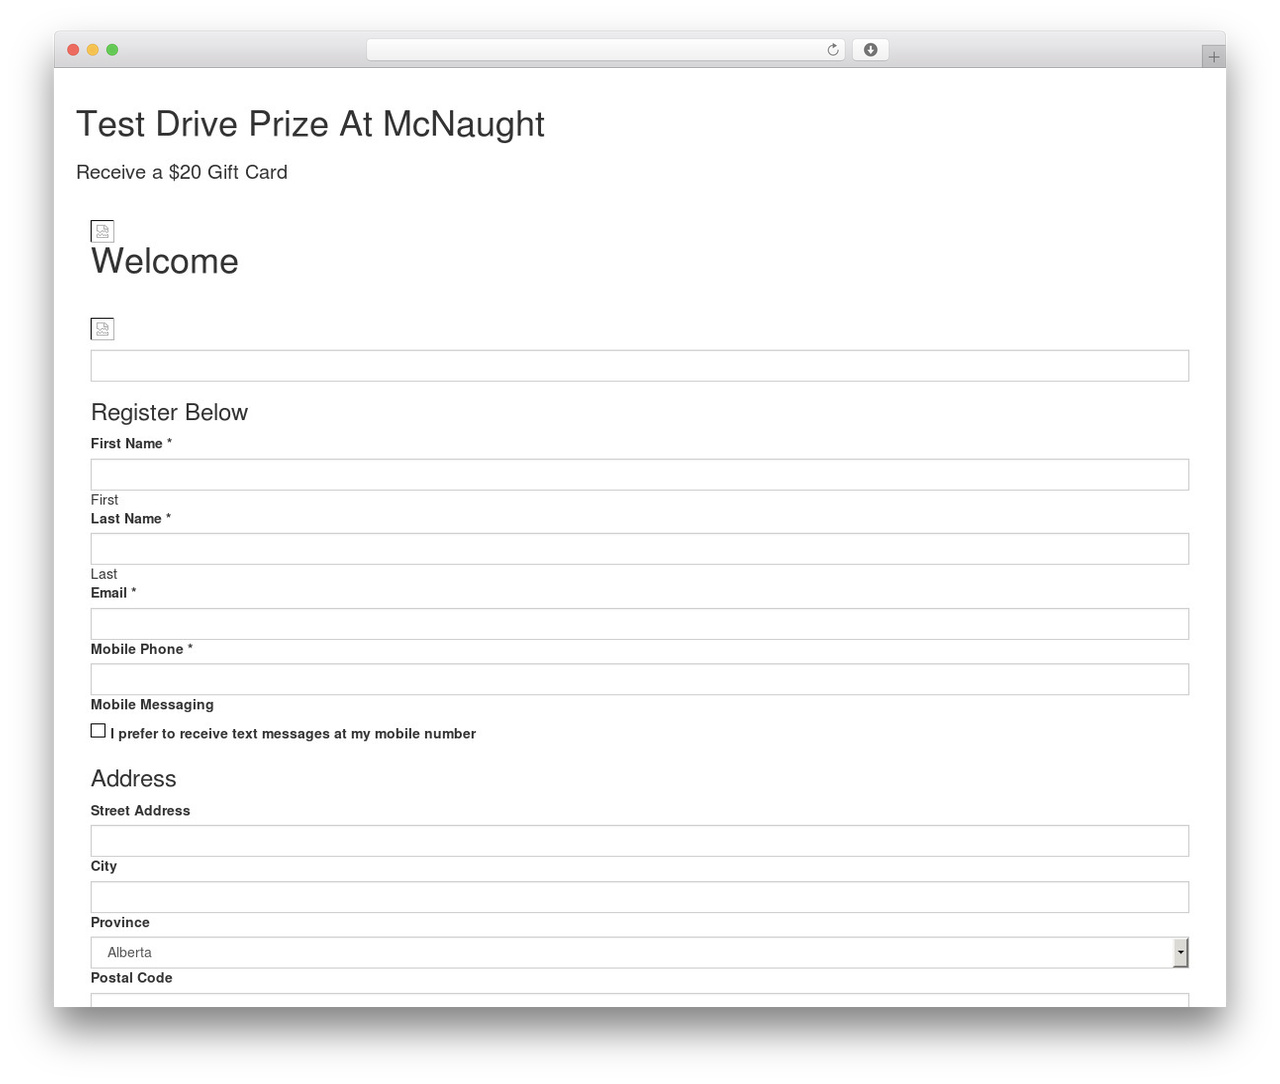Click the browser address bar

[606, 50]
